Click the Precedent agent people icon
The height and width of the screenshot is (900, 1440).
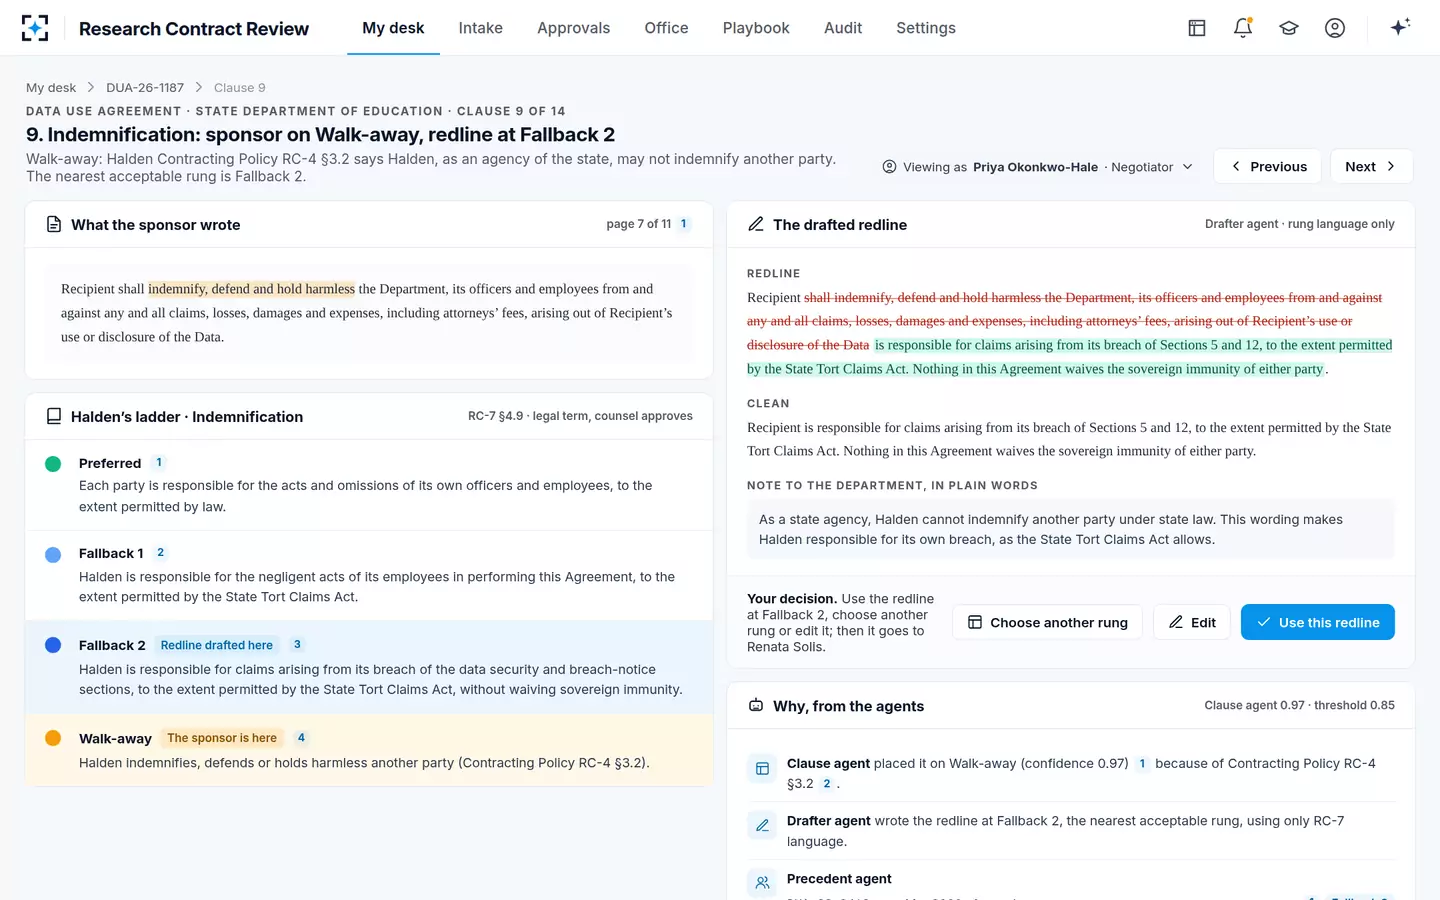tap(762, 883)
